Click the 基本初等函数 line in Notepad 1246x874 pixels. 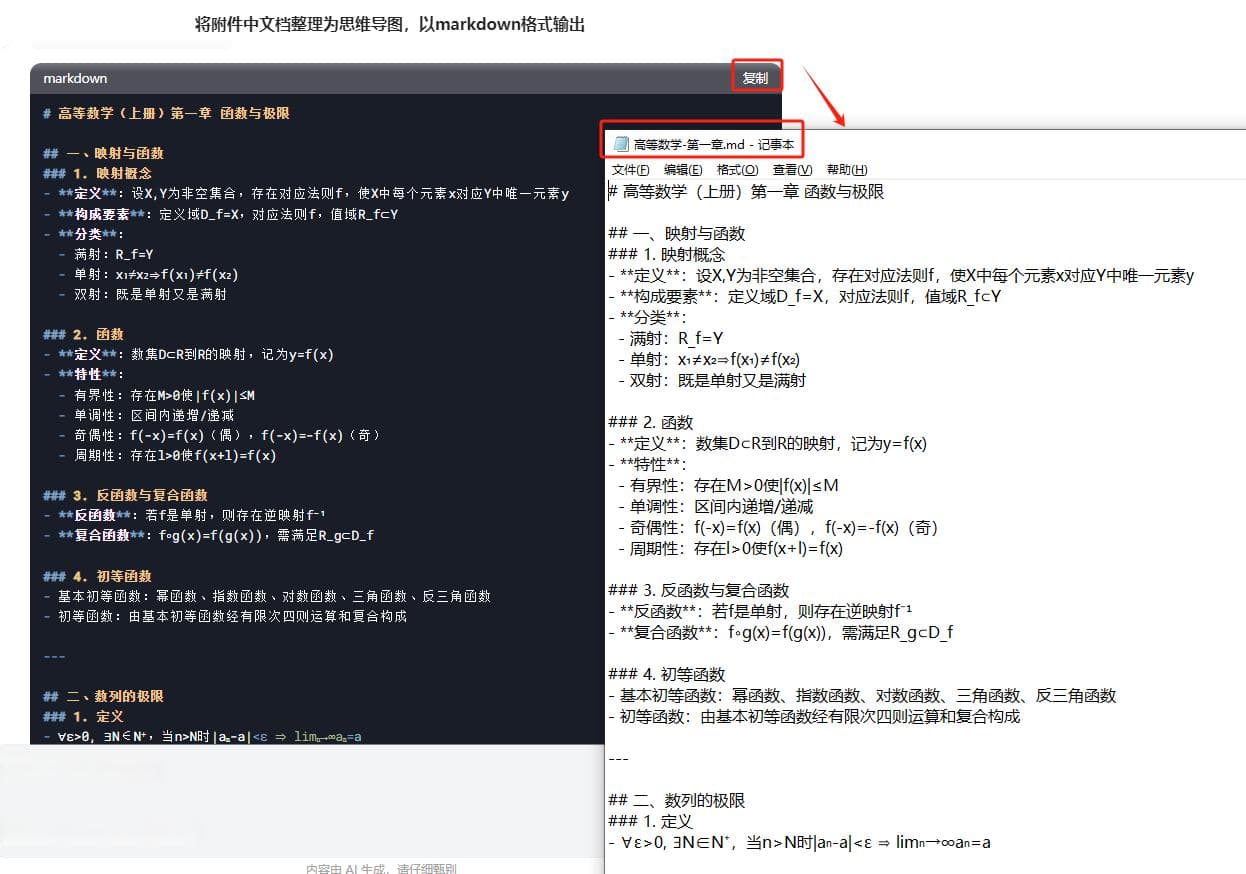(863, 696)
